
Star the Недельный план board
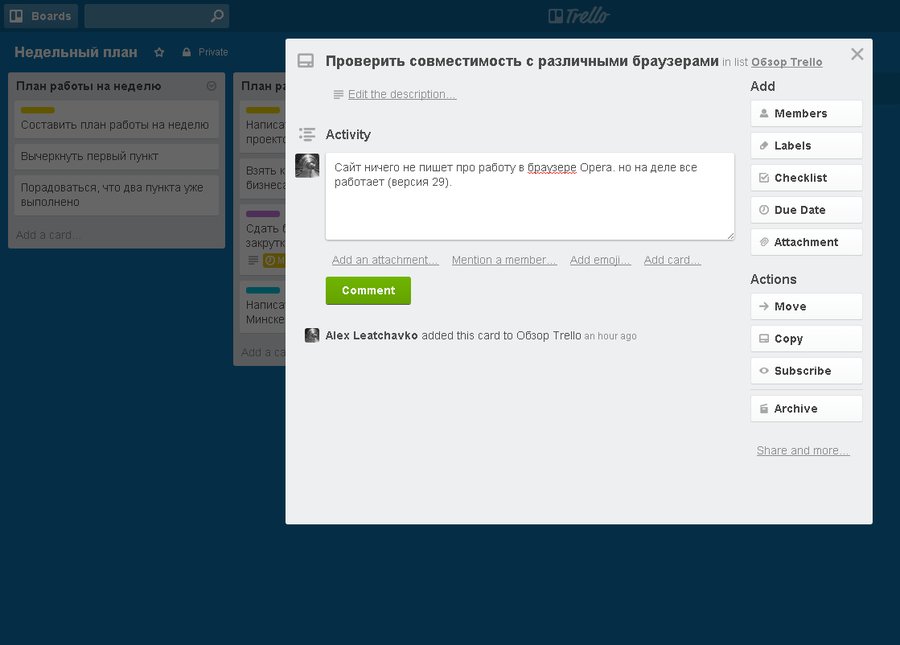pyautogui.click(x=159, y=52)
